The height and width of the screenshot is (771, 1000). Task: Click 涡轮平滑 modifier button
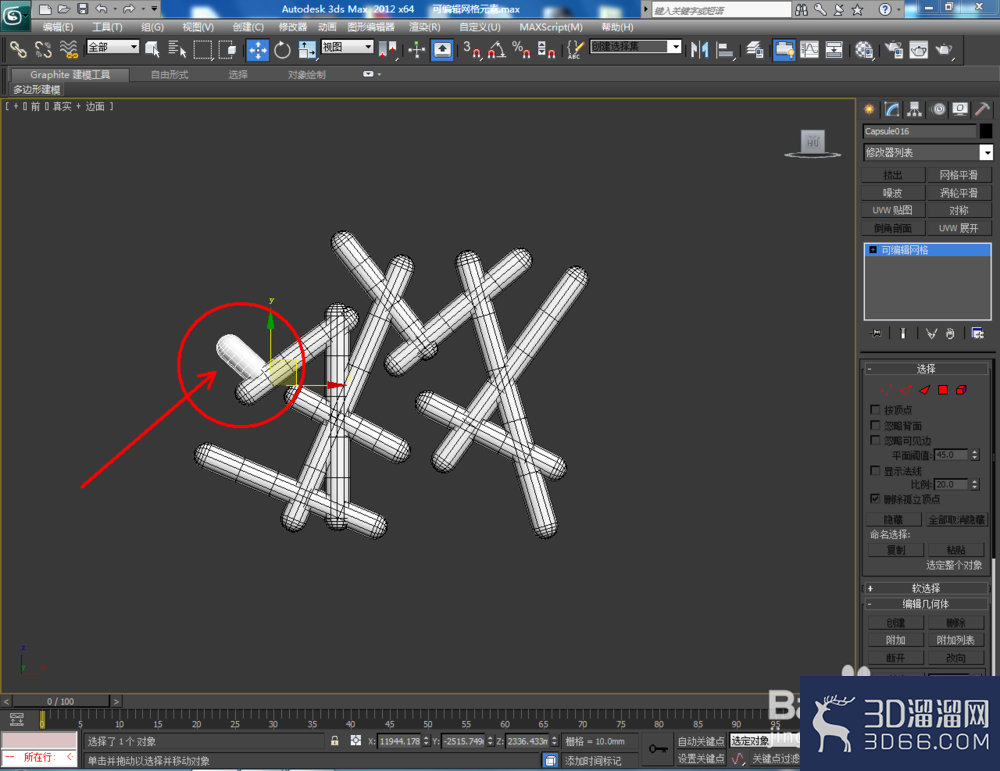click(x=958, y=193)
